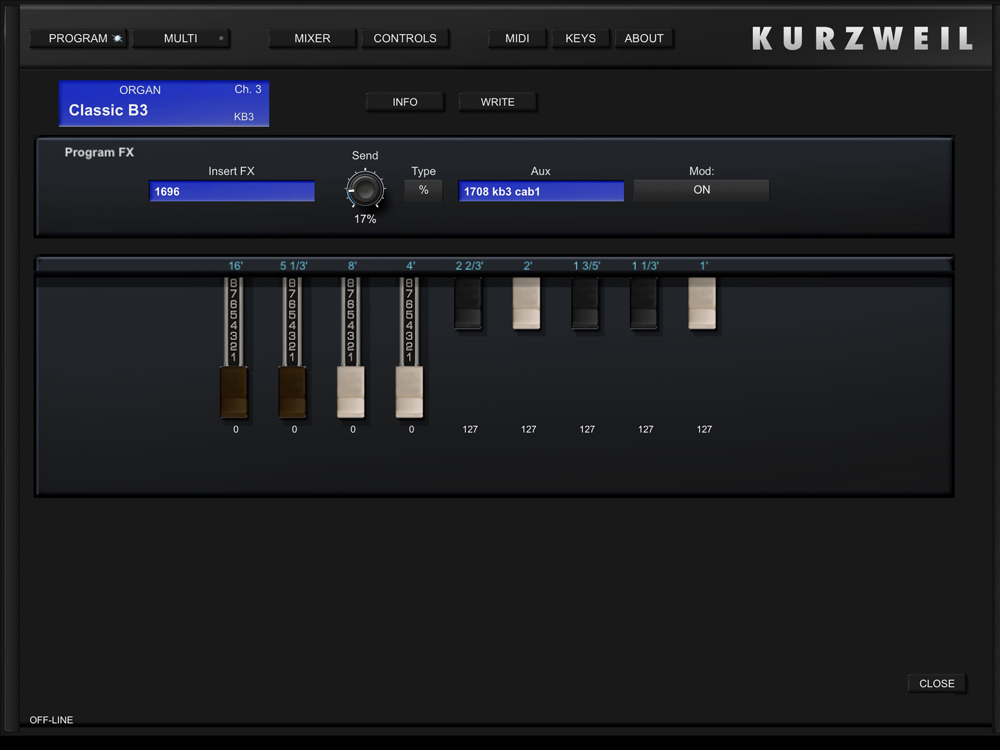Click the 127 value under 2 2/3' drawbar

click(x=470, y=430)
